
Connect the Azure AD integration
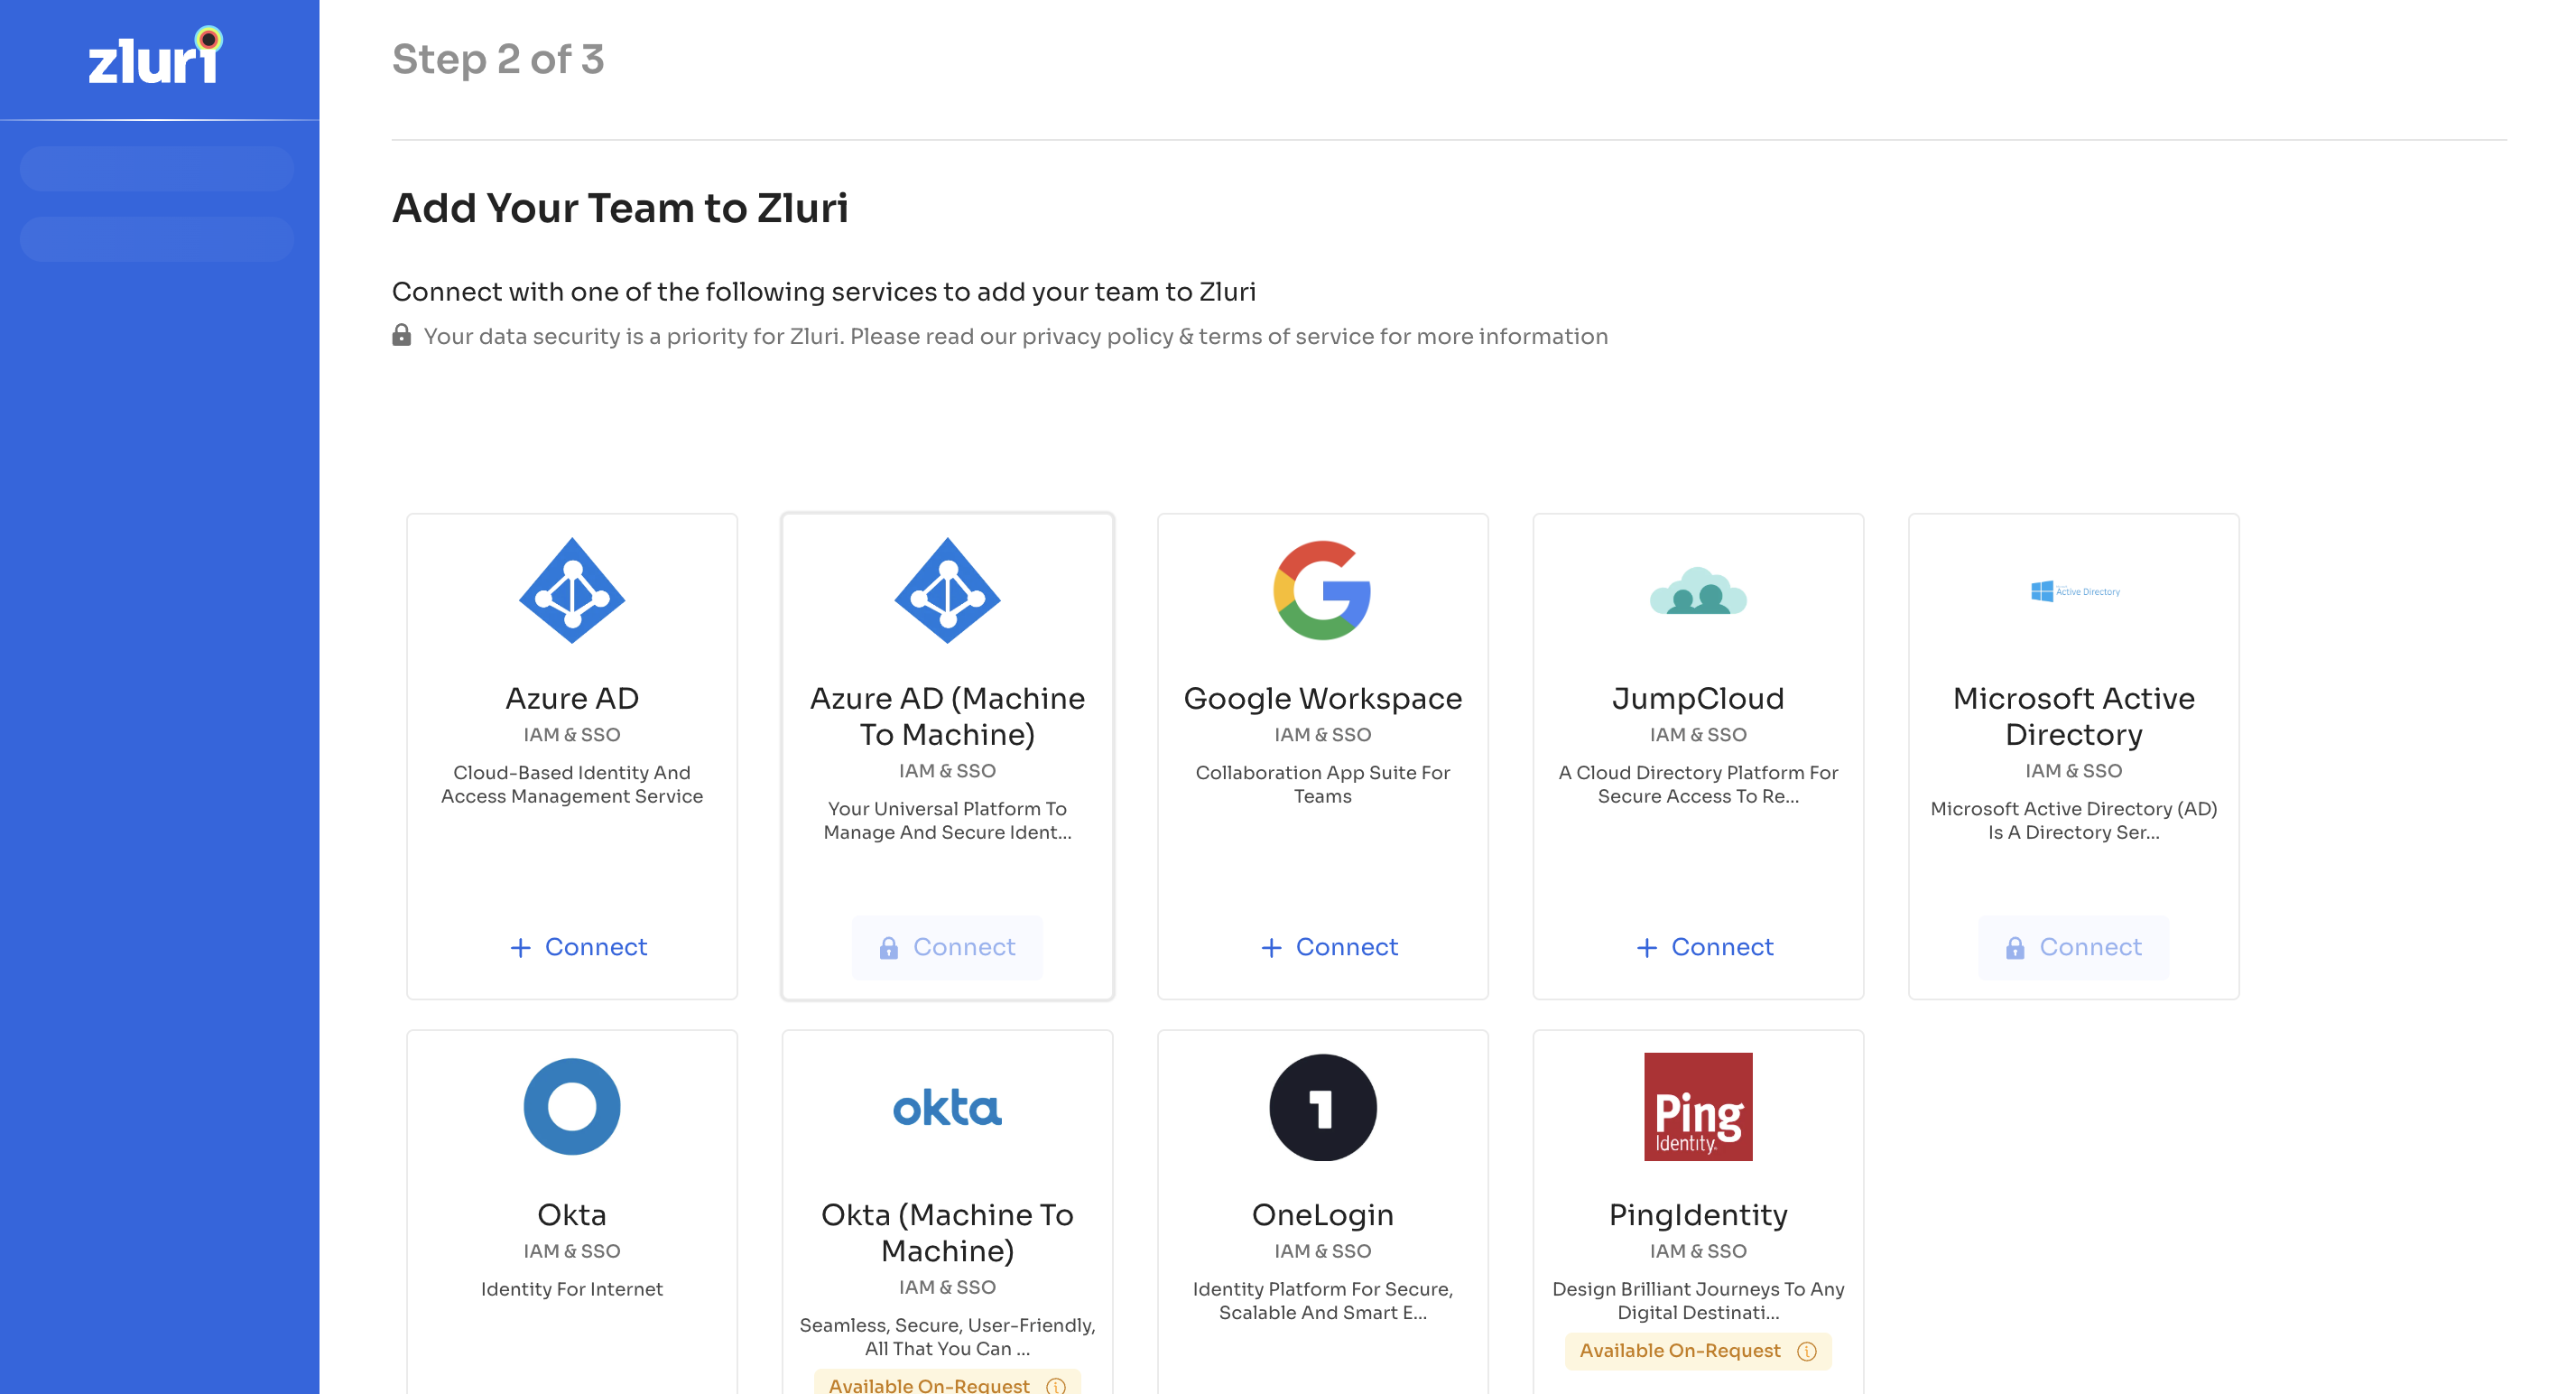pos(578,946)
